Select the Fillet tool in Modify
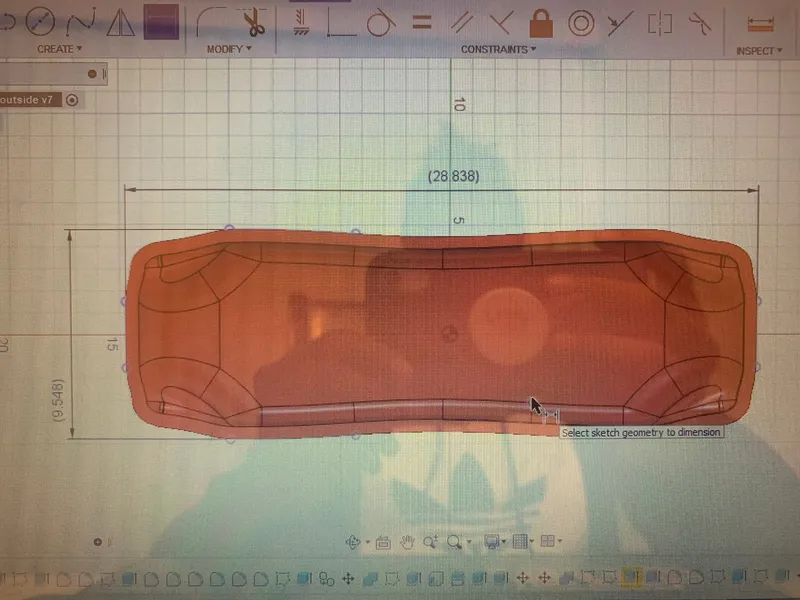The width and height of the screenshot is (800, 600). click(211, 22)
